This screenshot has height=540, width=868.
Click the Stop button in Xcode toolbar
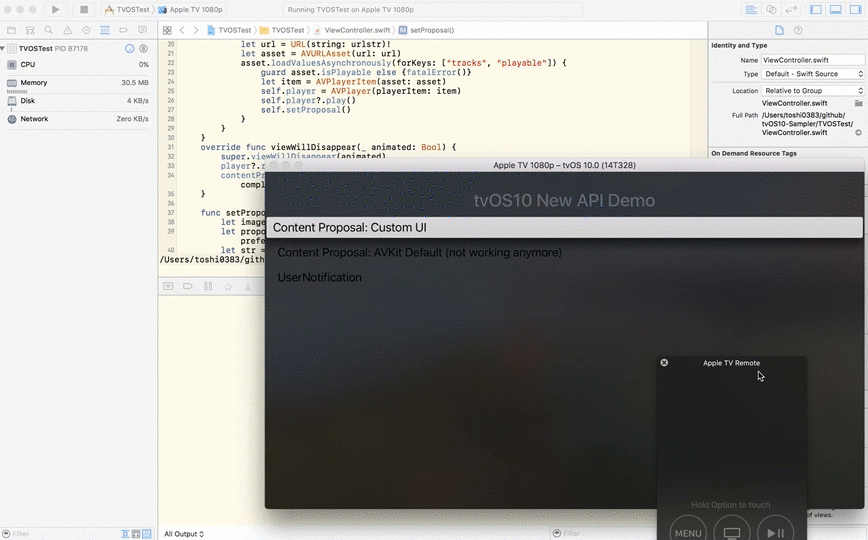pyautogui.click(x=84, y=9)
